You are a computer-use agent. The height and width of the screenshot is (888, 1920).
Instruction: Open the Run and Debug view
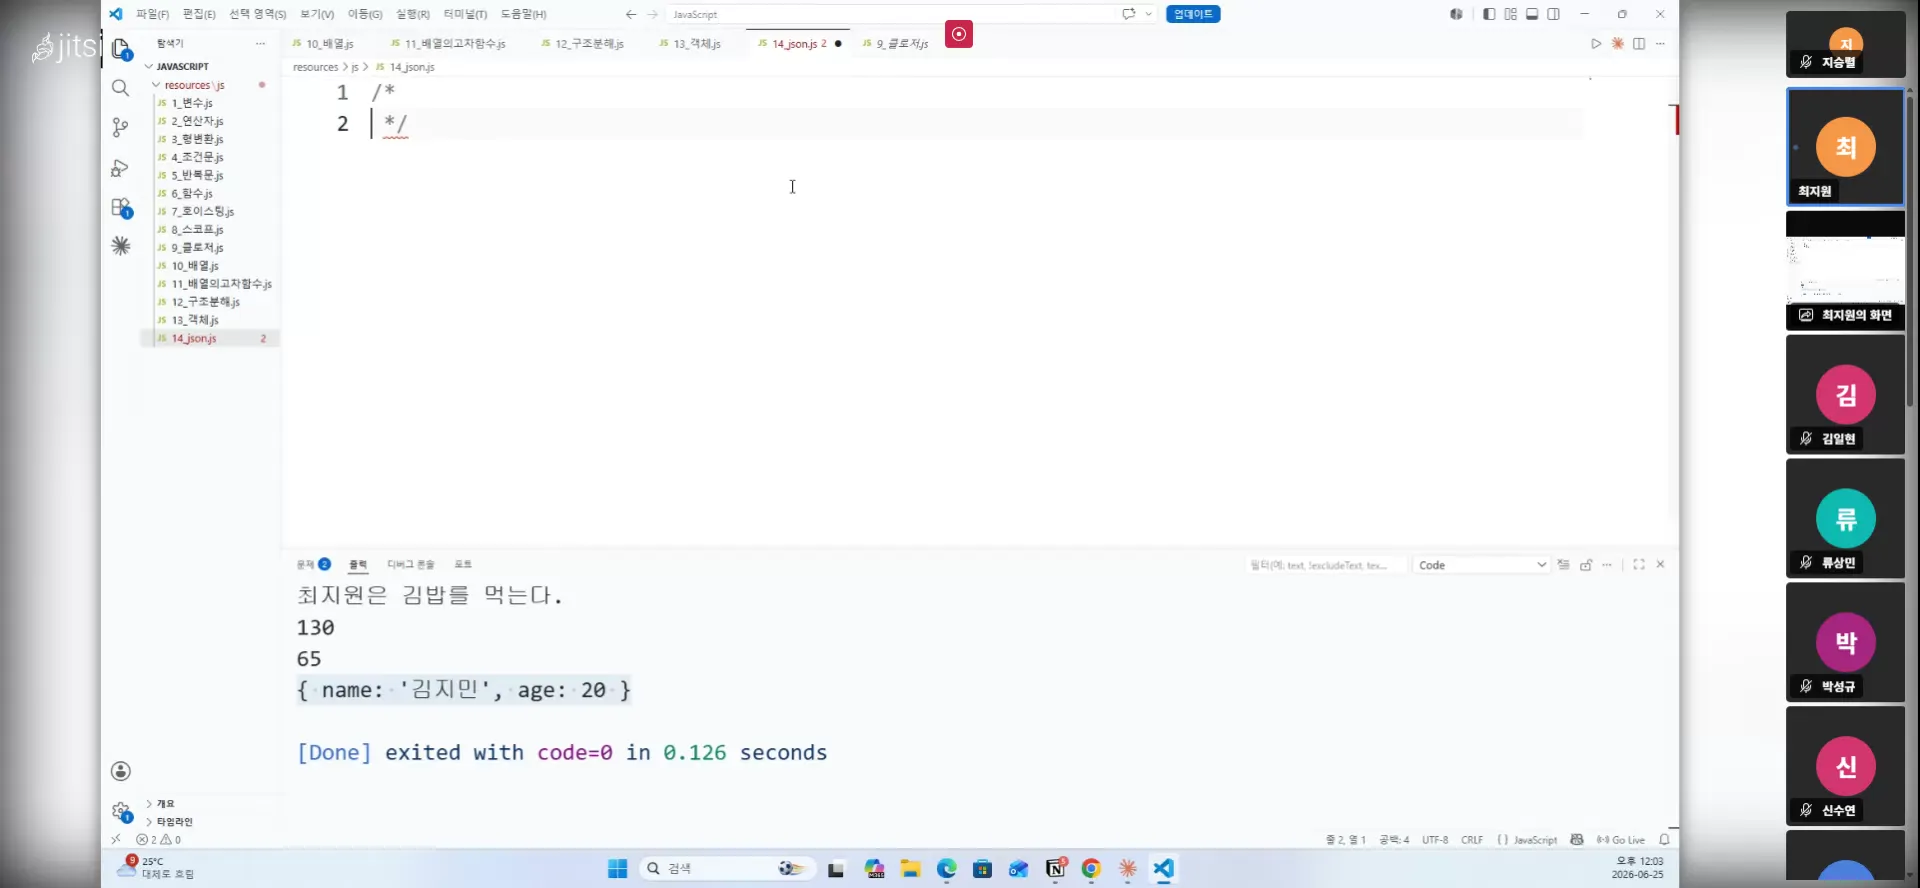(121, 168)
